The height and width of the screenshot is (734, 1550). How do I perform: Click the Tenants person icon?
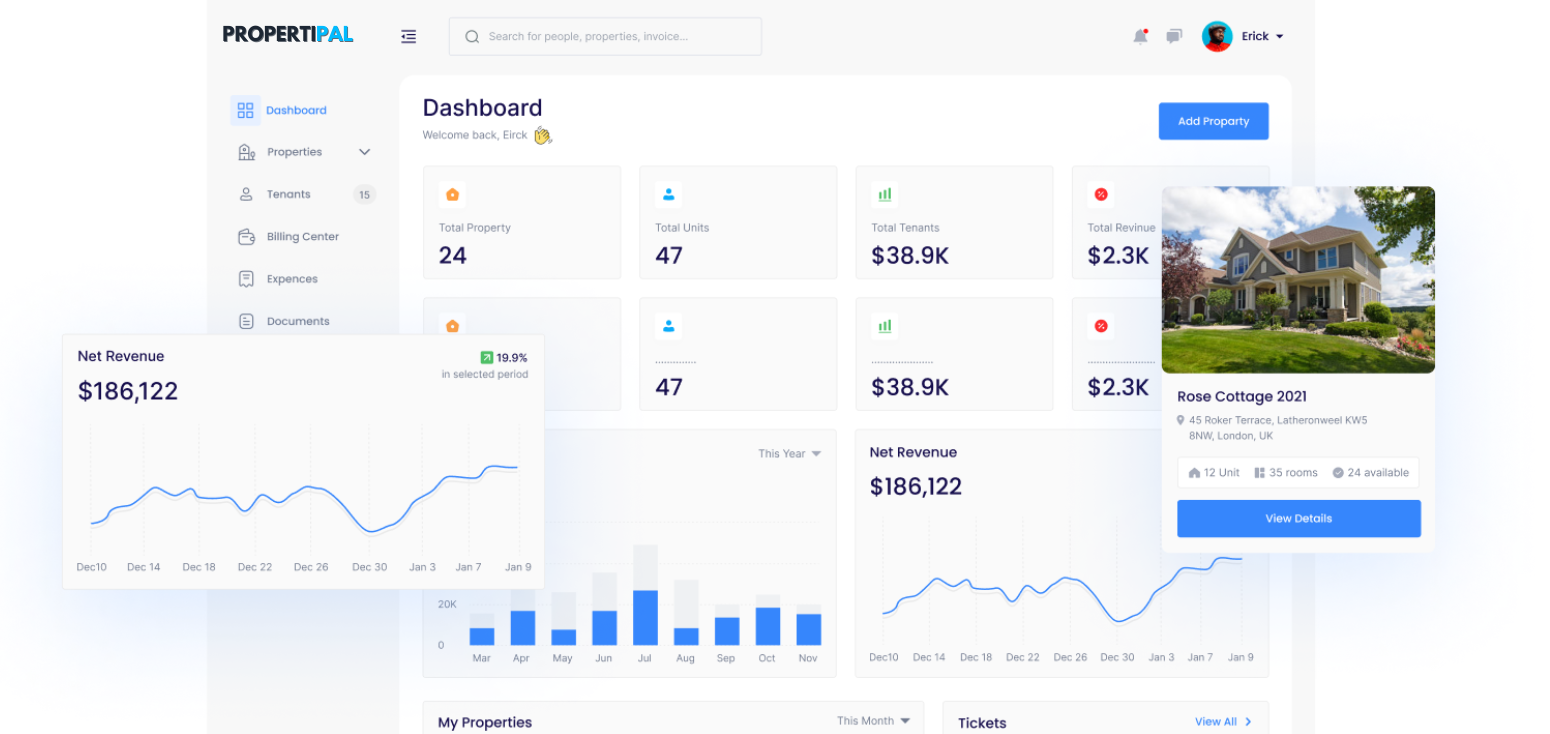tap(246, 194)
